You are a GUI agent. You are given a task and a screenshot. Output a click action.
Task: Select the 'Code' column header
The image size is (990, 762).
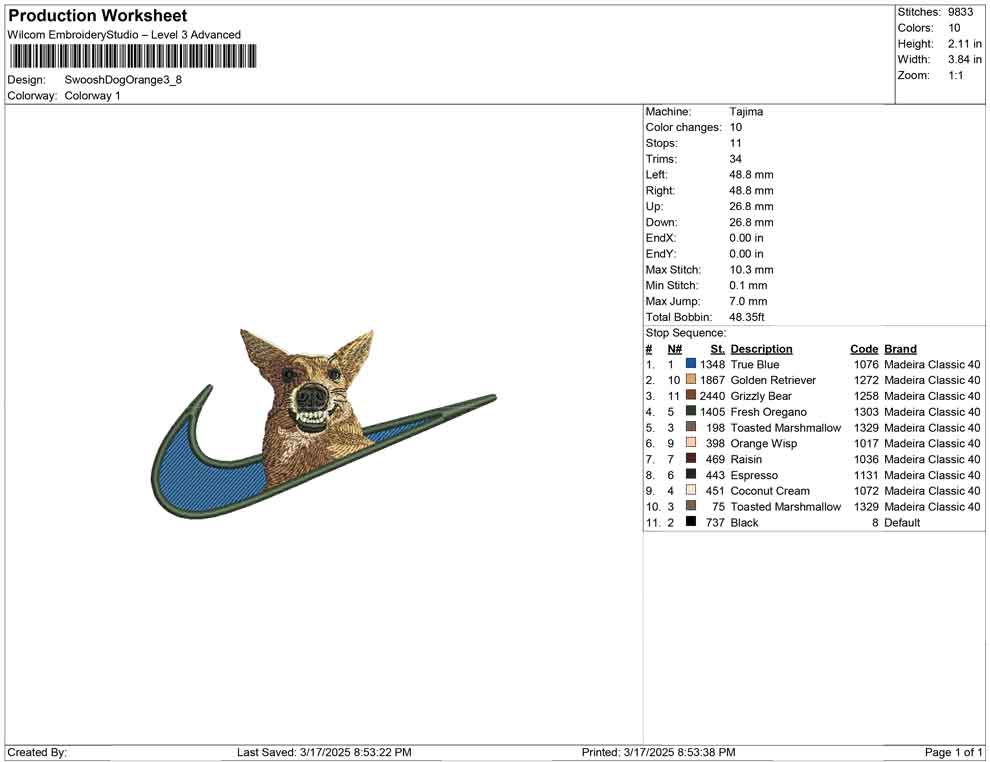pyautogui.click(x=864, y=349)
